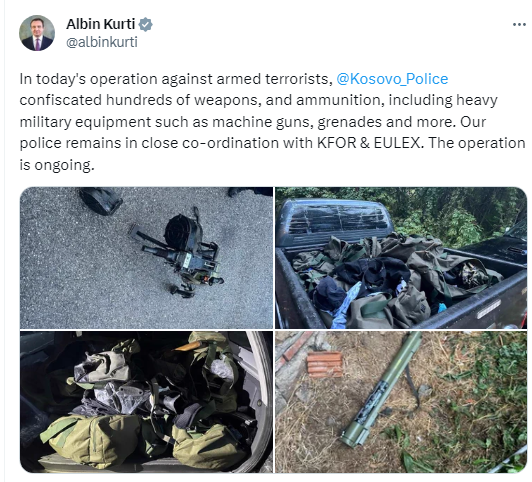
Task: Open the rocket launcher on grass photo
Action: pyautogui.click(x=401, y=402)
